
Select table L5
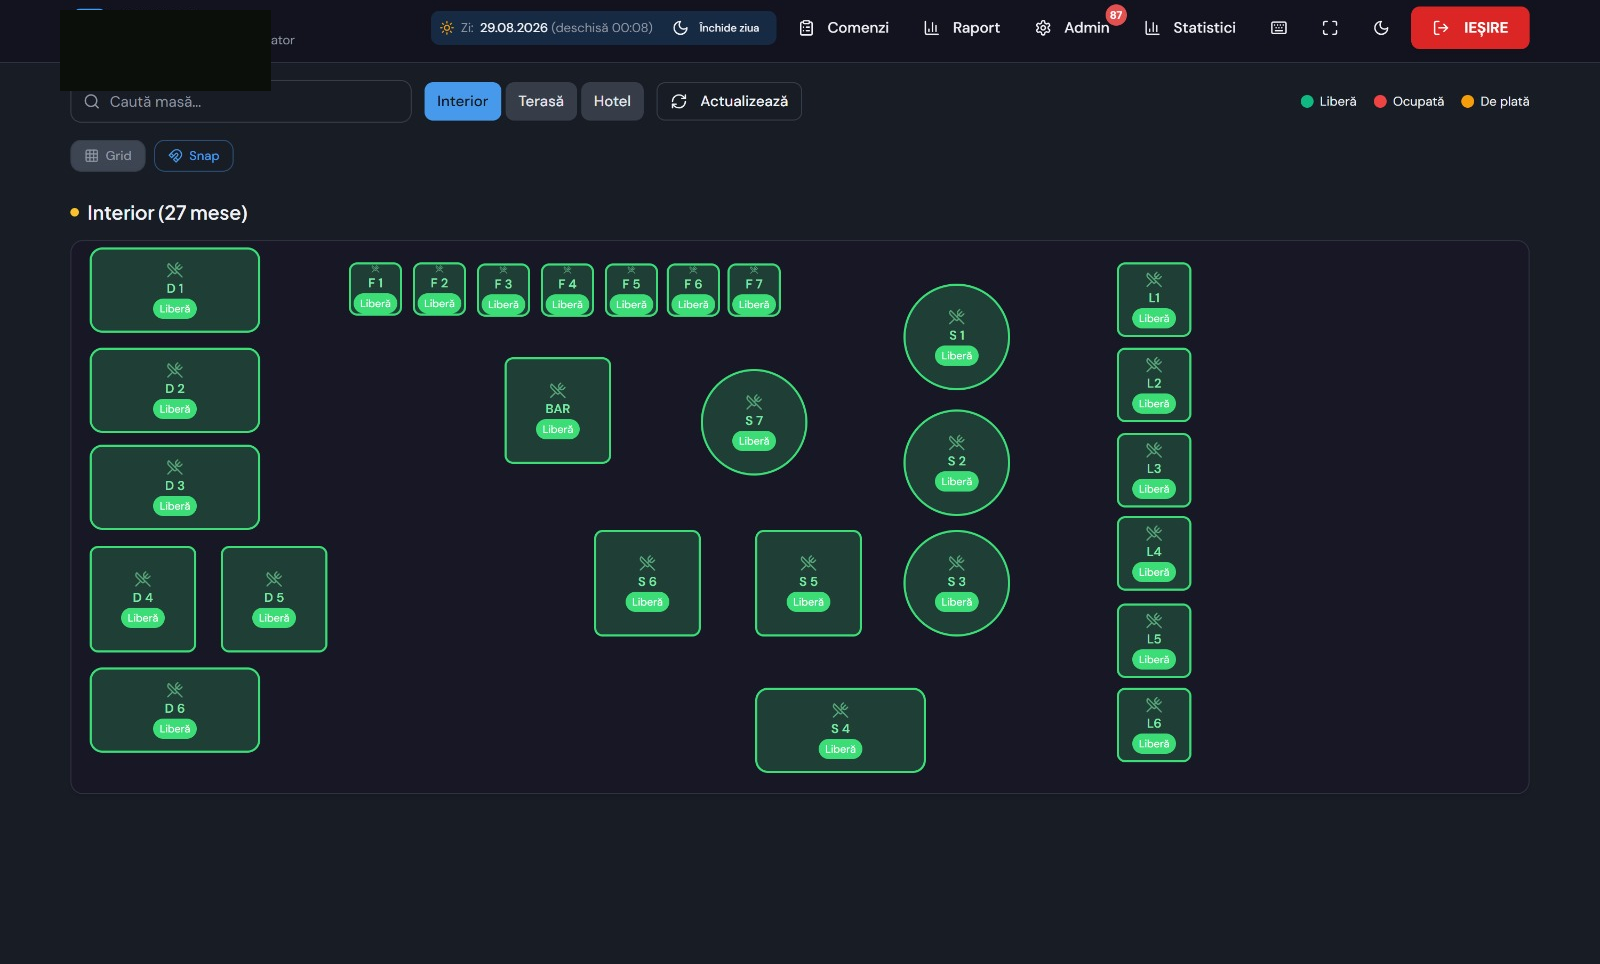tap(1154, 641)
